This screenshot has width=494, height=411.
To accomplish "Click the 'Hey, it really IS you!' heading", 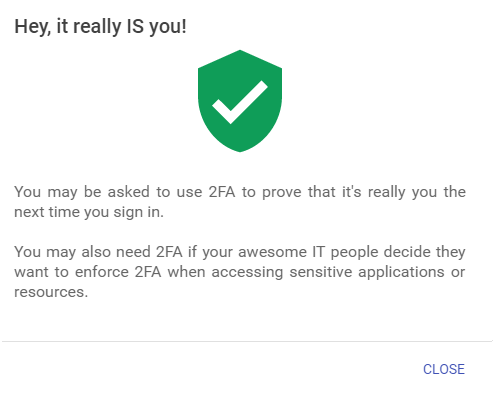I will [100, 27].
